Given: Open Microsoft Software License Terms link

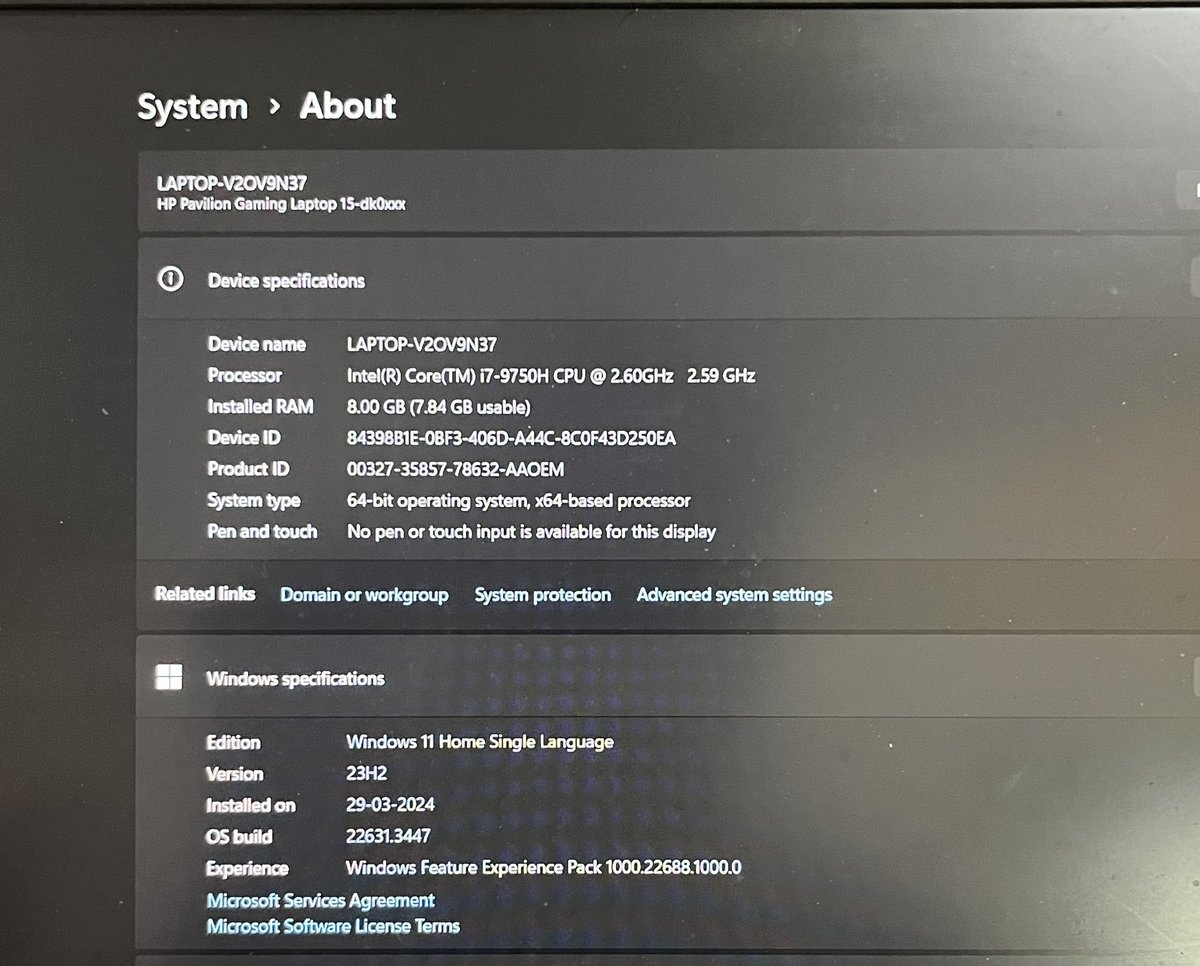Looking at the screenshot, I should click(x=333, y=926).
